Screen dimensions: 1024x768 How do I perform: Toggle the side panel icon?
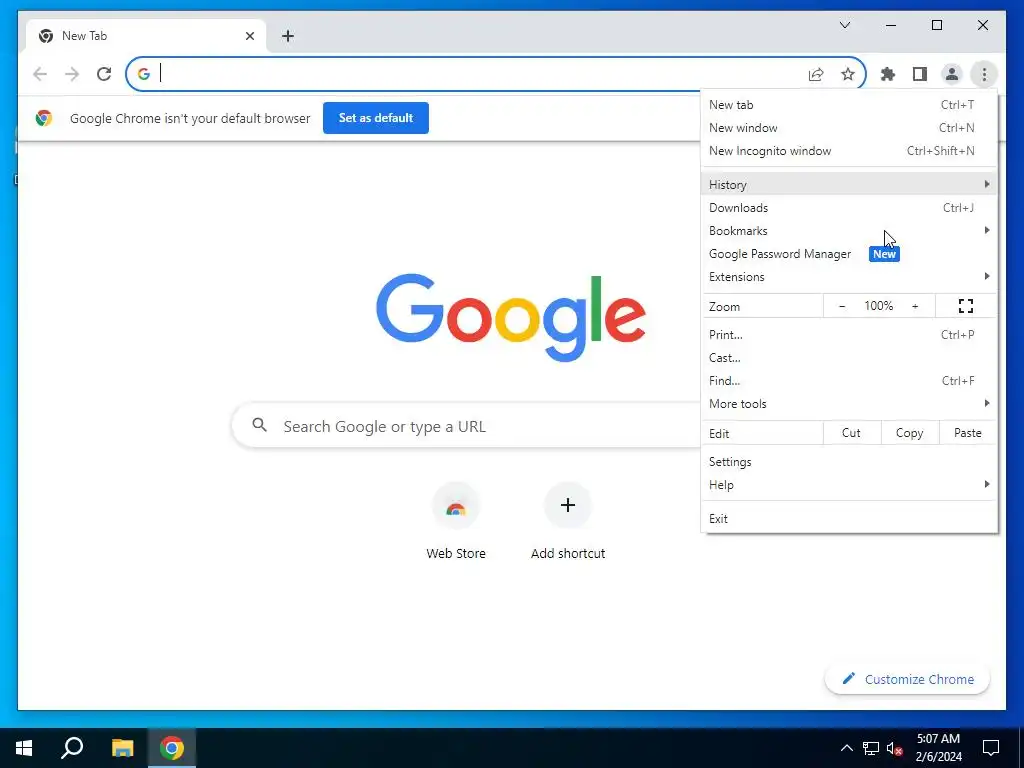[x=920, y=74]
